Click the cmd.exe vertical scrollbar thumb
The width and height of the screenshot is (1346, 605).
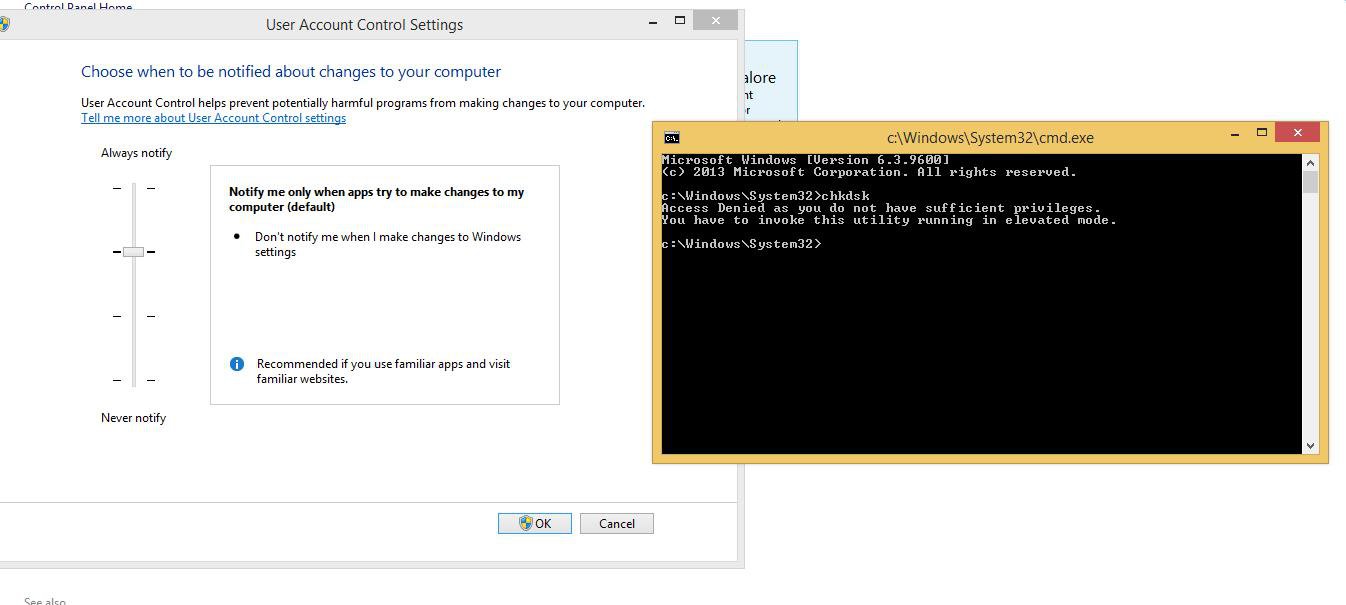tap(1310, 182)
